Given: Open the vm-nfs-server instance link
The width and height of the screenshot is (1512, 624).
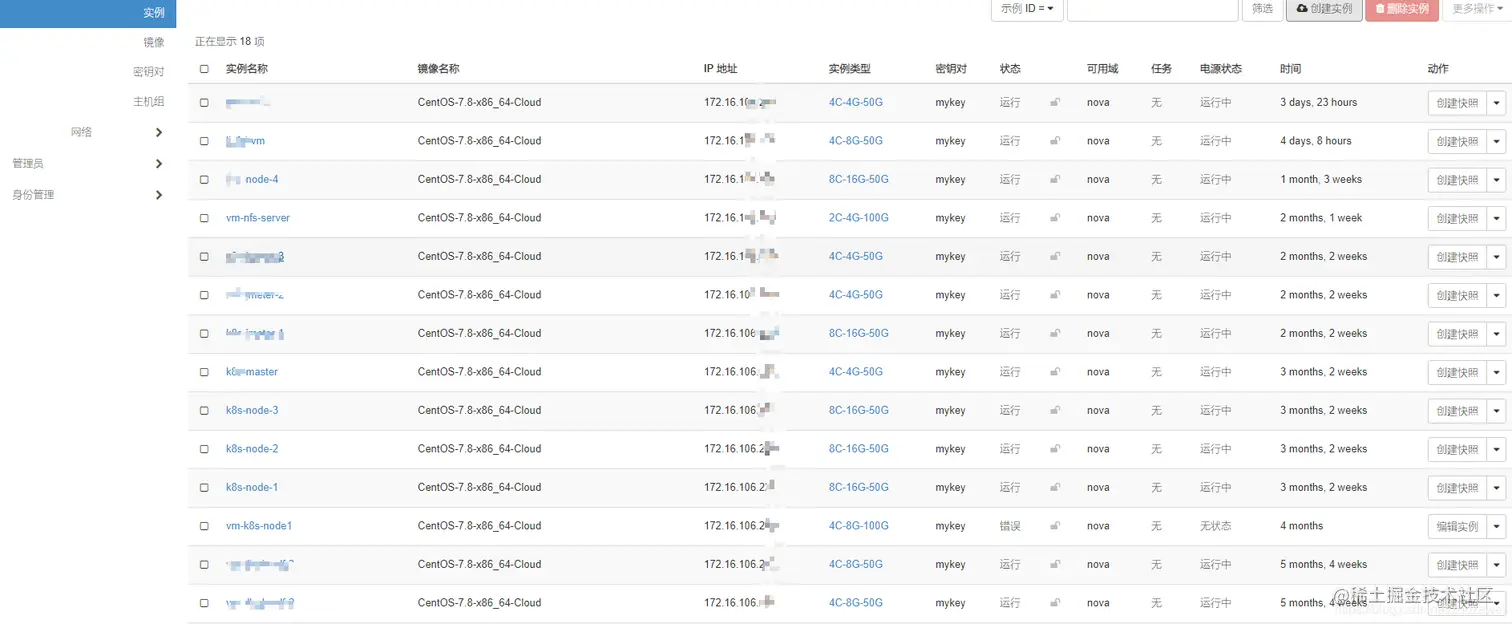Looking at the screenshot, I should pos(258,218).
